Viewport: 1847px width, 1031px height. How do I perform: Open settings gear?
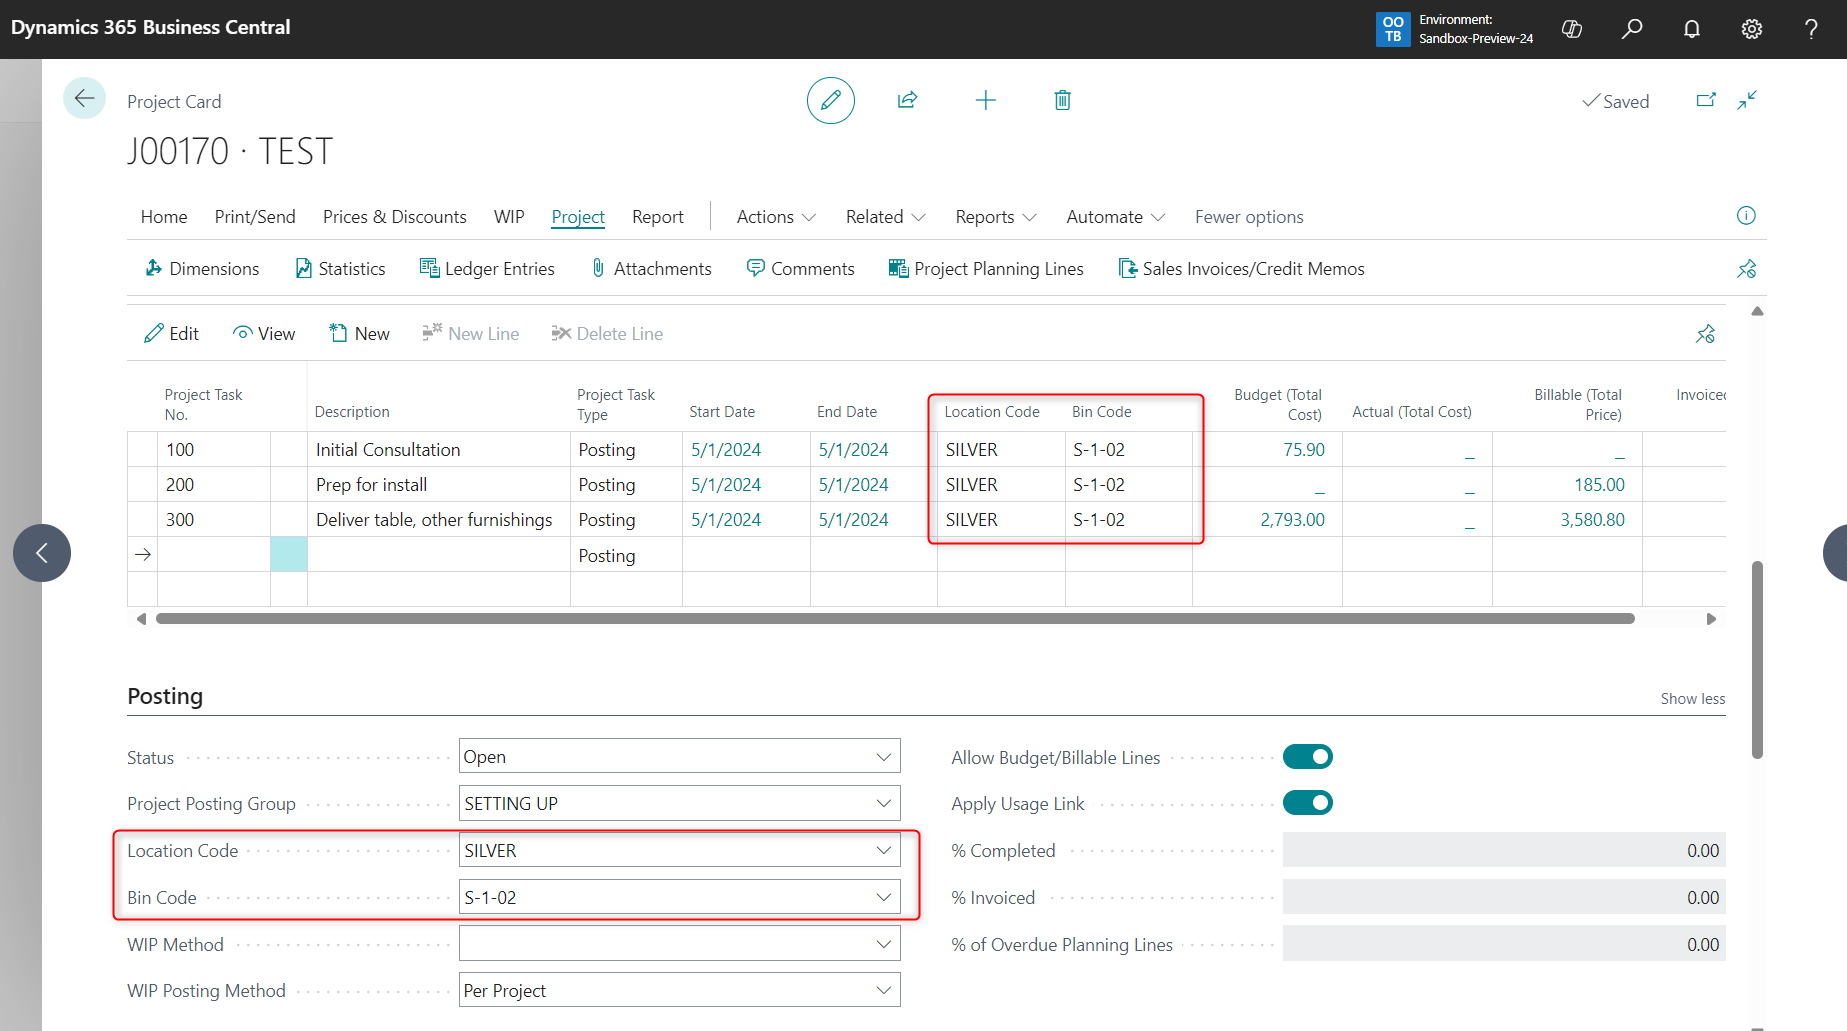(x=1752, y=29)
